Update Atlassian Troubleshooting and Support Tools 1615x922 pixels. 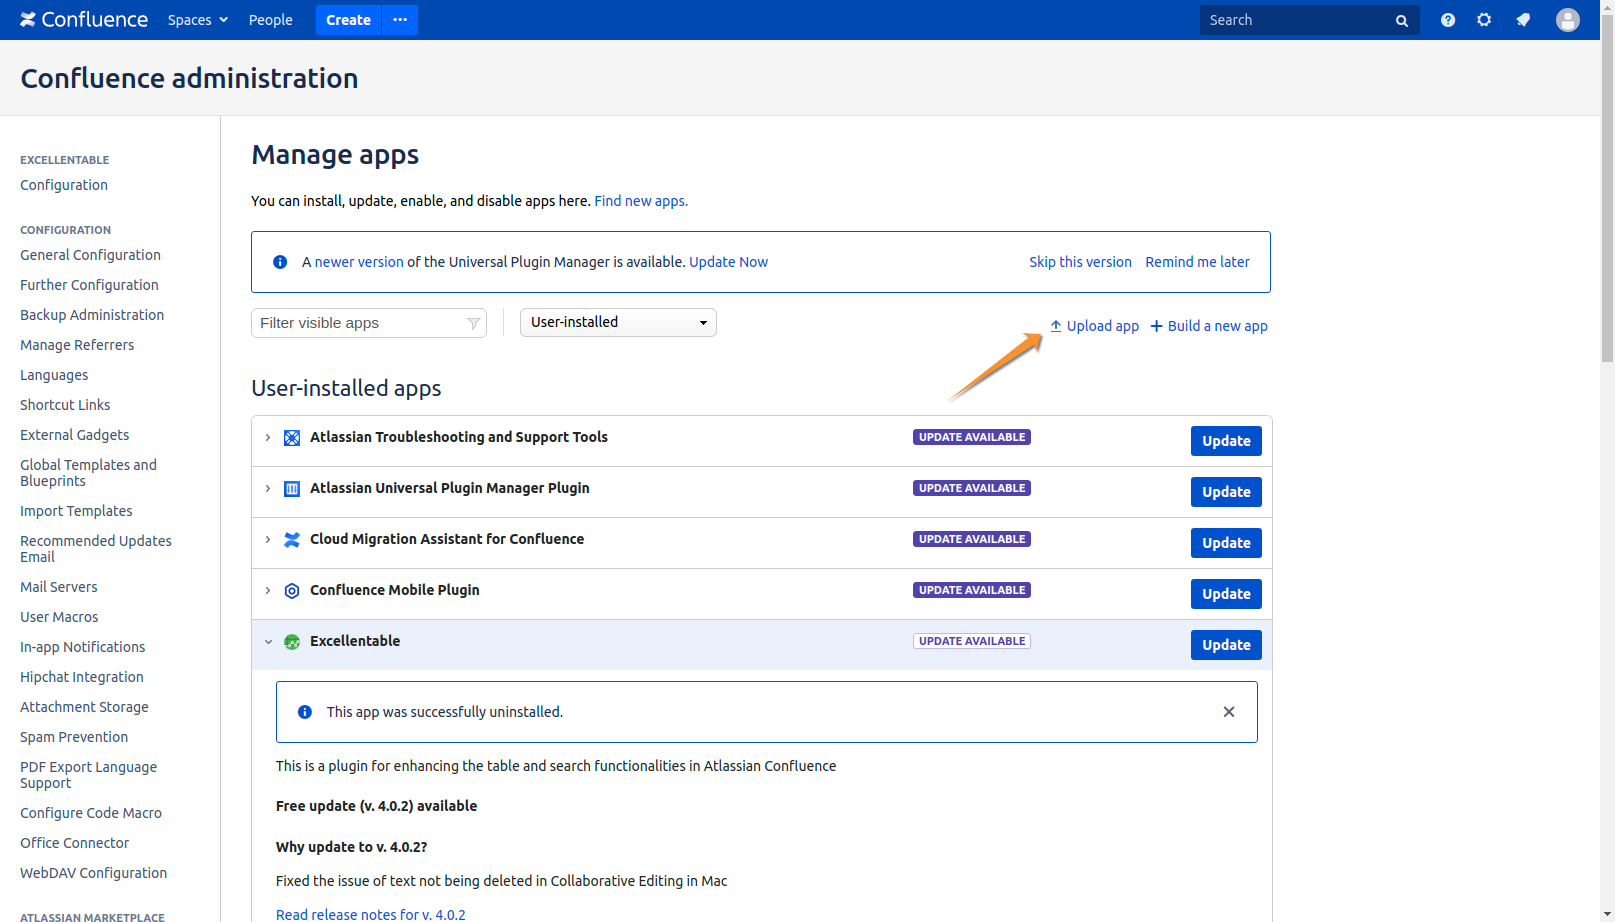(x=1226, y=441)
